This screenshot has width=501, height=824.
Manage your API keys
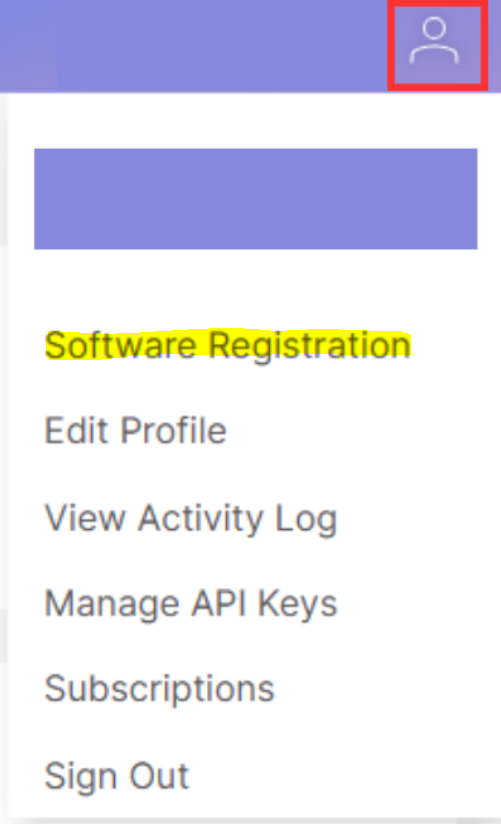tap(191, 603)
